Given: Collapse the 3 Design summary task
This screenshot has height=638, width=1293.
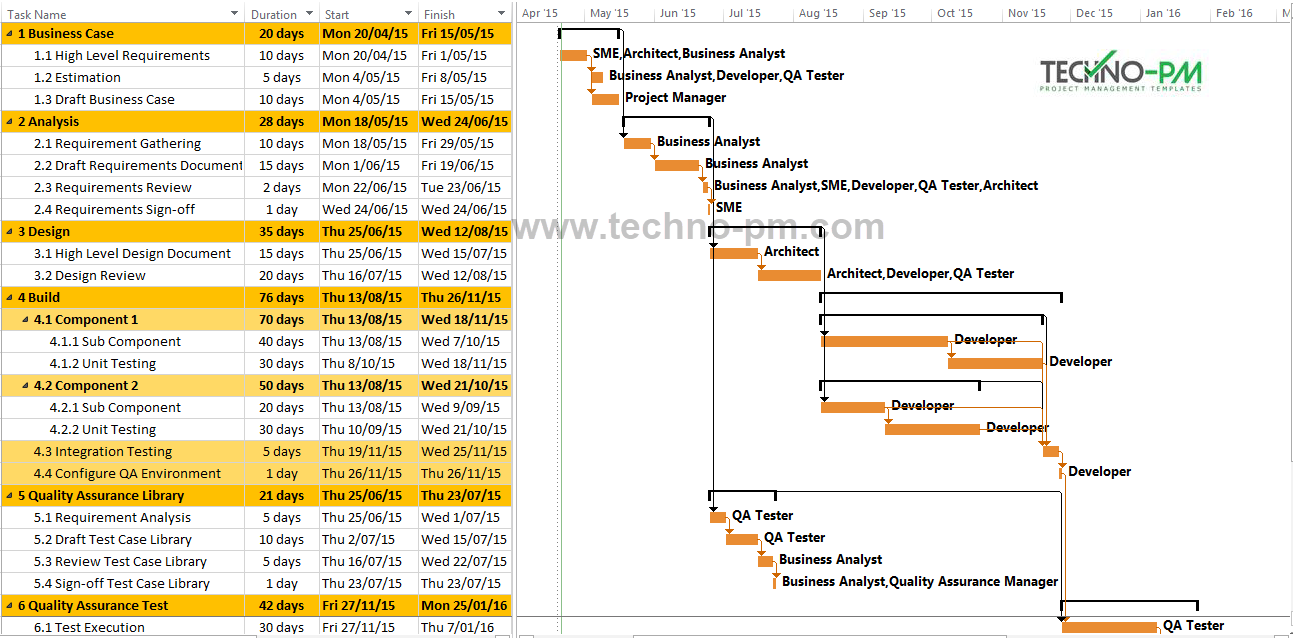Looking at the screenshot, I should tap(10, 232).
